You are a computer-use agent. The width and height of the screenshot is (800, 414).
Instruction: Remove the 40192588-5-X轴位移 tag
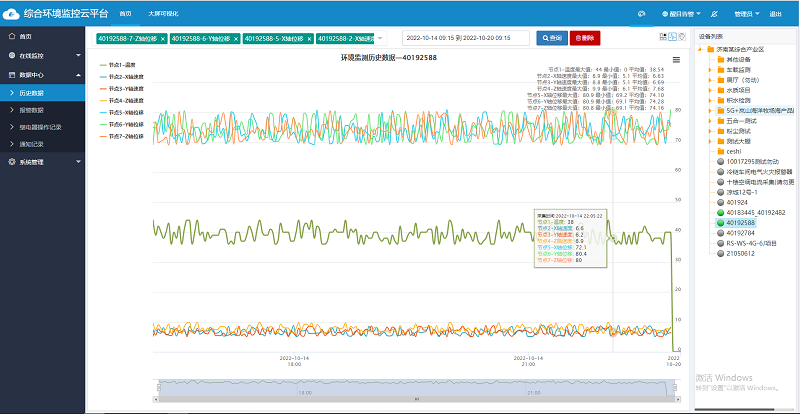309,39
